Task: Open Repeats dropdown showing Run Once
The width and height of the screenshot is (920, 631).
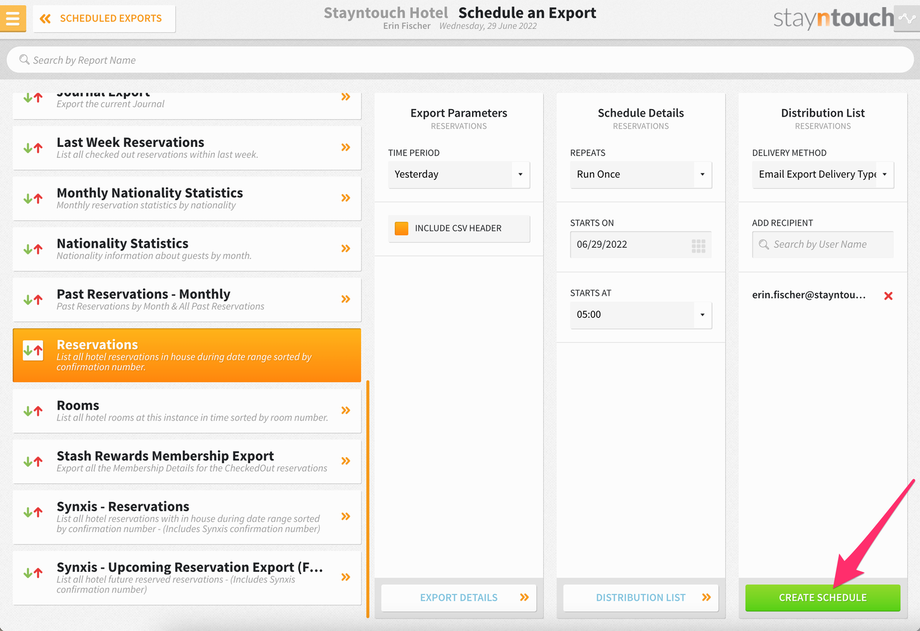Action: coord(641,174)
